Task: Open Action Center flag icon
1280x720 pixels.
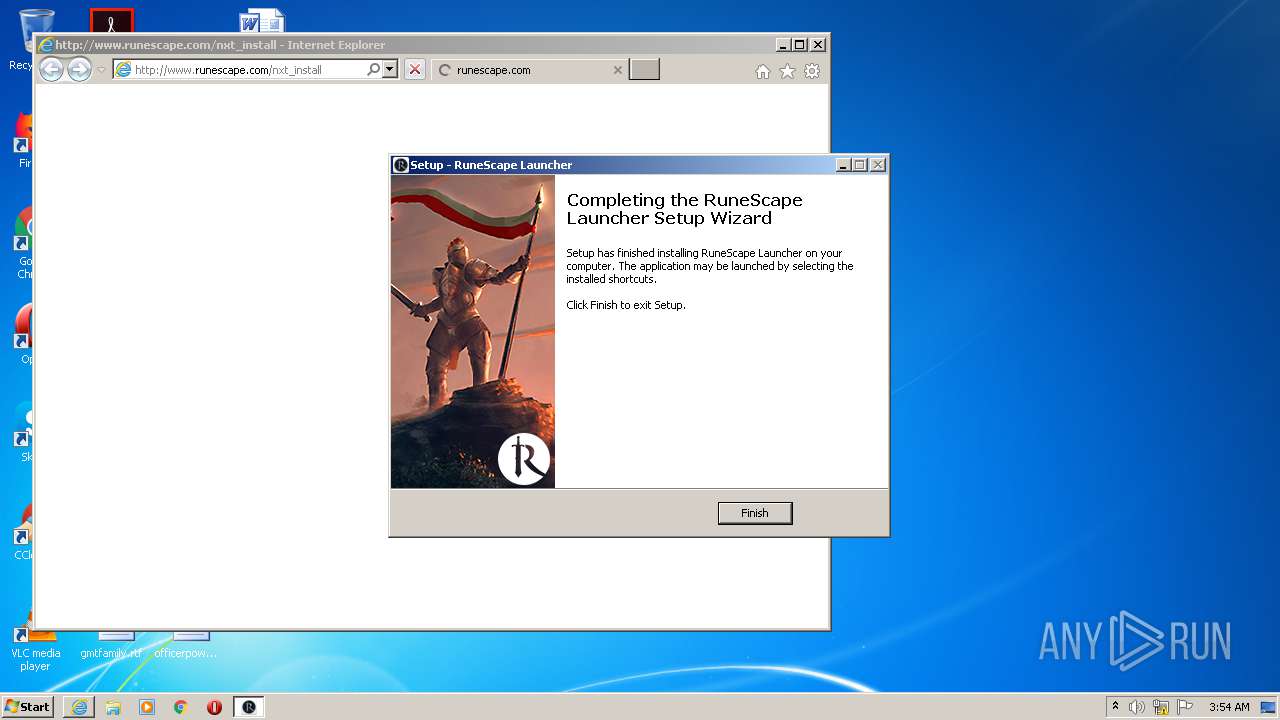Action: click(1185, 707)
